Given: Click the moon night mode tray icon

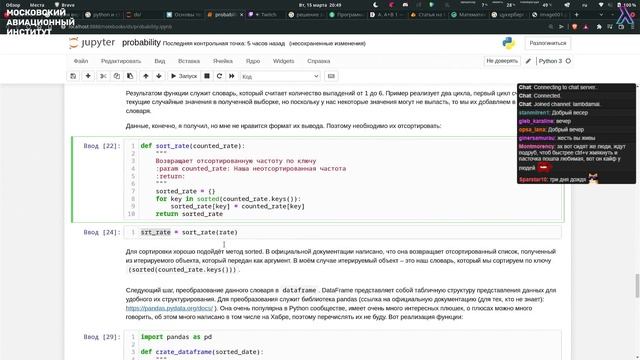Looking at the screenshot, I should pos(376,5).
